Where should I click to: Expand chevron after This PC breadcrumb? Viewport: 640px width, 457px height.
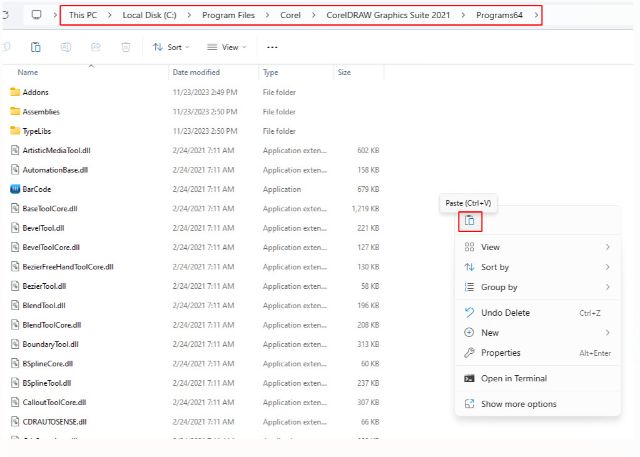coord(110,15)
